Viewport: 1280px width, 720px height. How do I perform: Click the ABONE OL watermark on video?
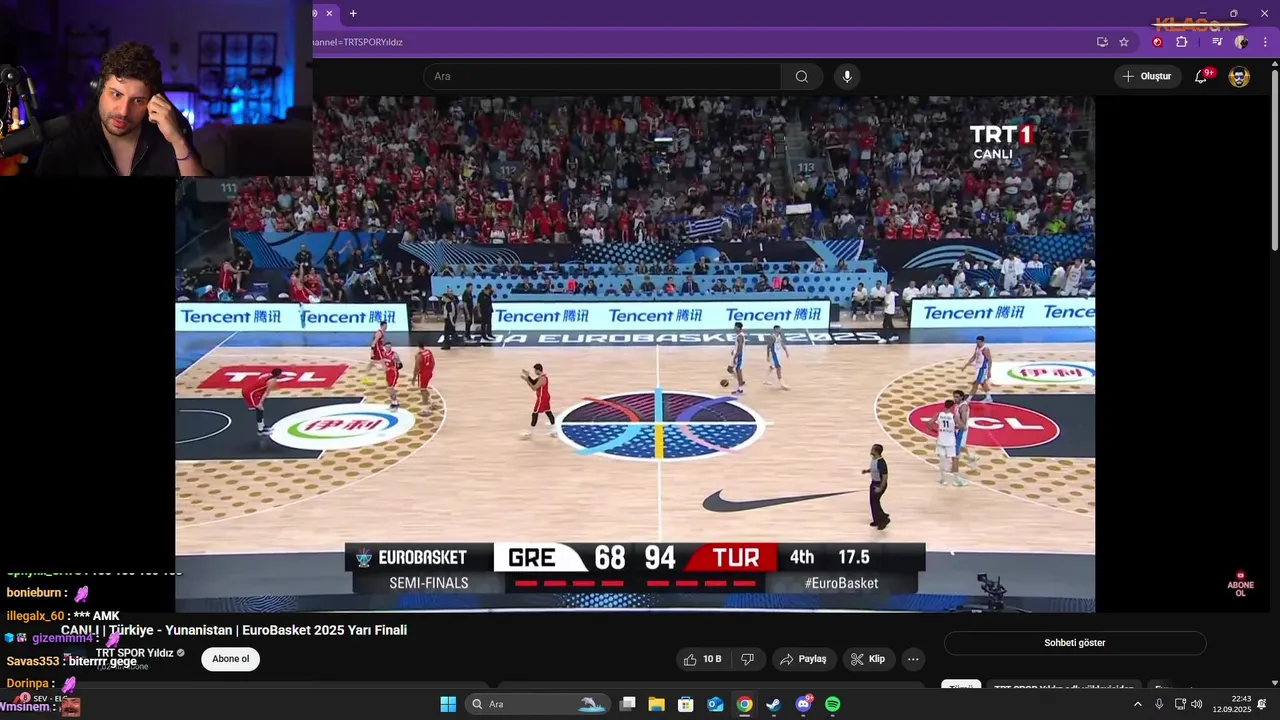click(x=1241, y=585)
